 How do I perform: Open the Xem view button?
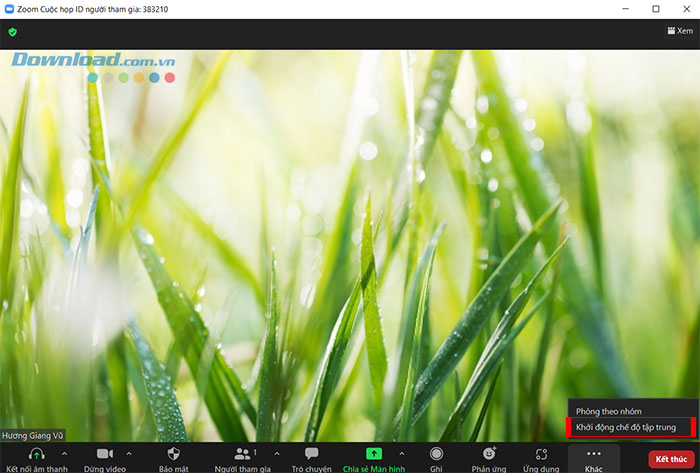(679, 31)
